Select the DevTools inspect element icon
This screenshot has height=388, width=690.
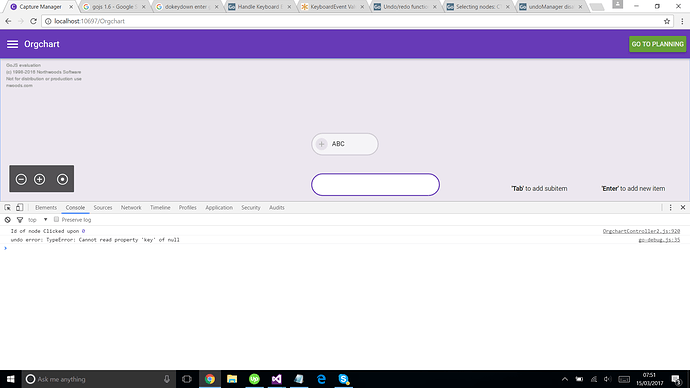(7, 208)
